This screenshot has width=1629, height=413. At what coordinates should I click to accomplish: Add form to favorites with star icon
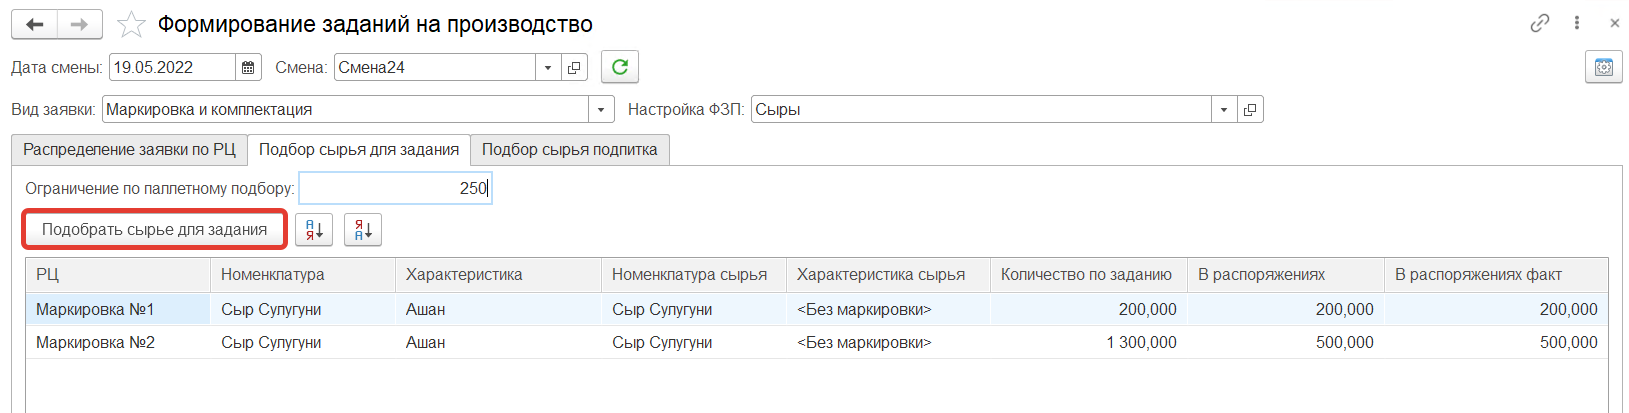131,24
